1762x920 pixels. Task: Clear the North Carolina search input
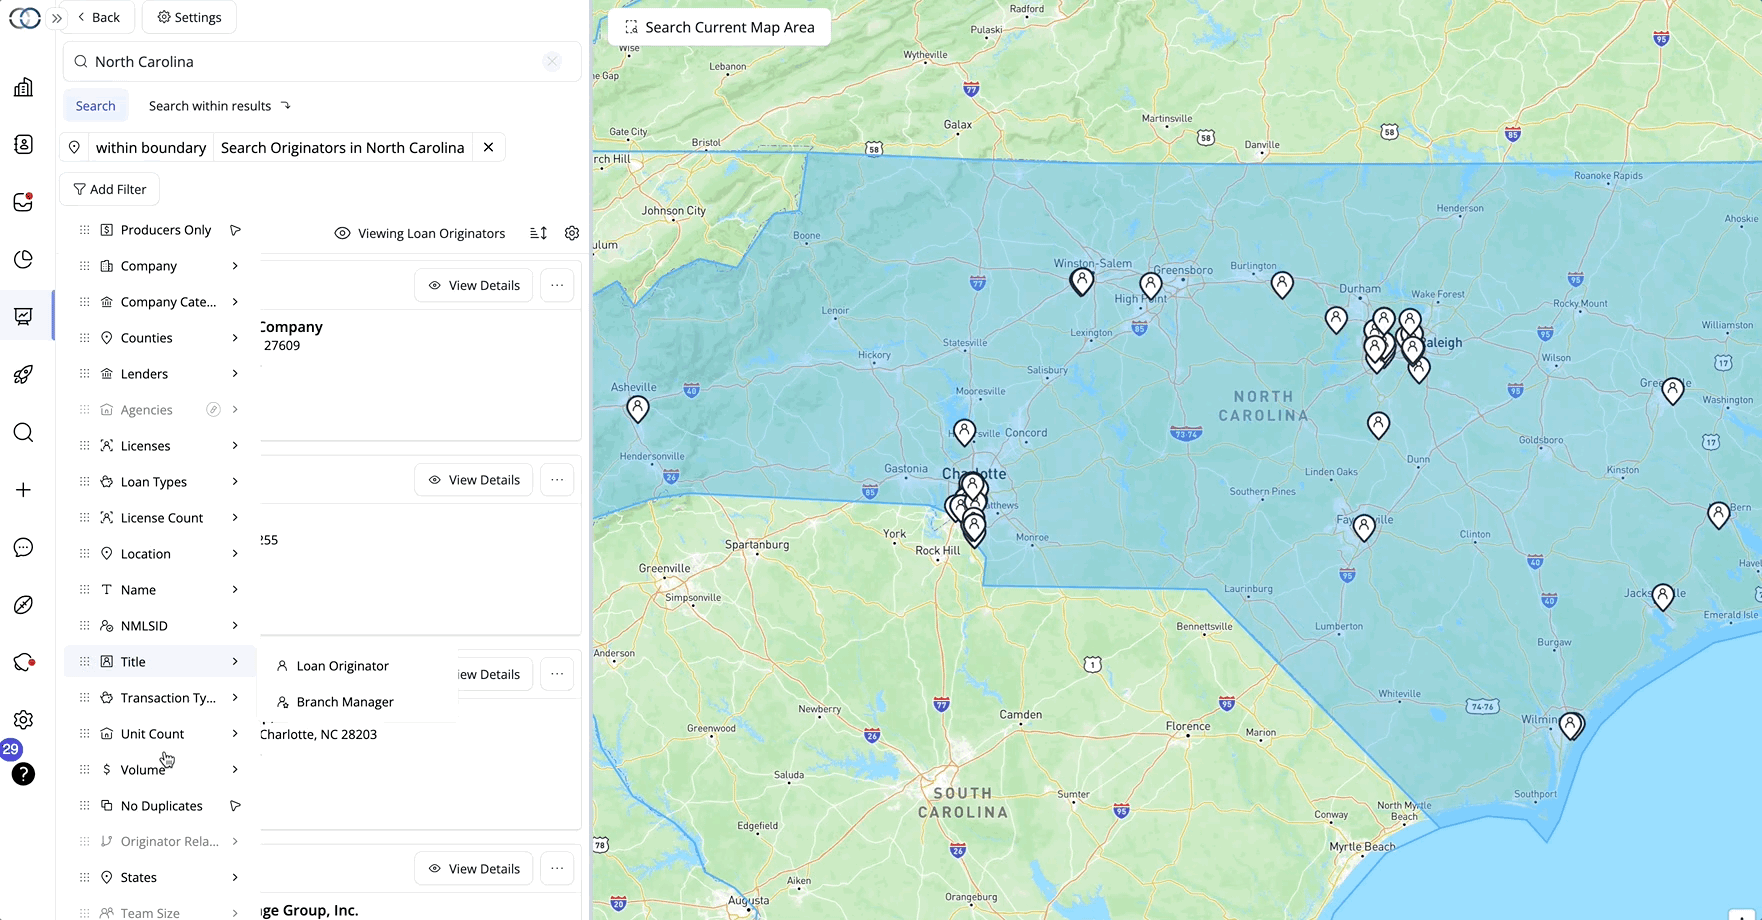coord(553,61)
